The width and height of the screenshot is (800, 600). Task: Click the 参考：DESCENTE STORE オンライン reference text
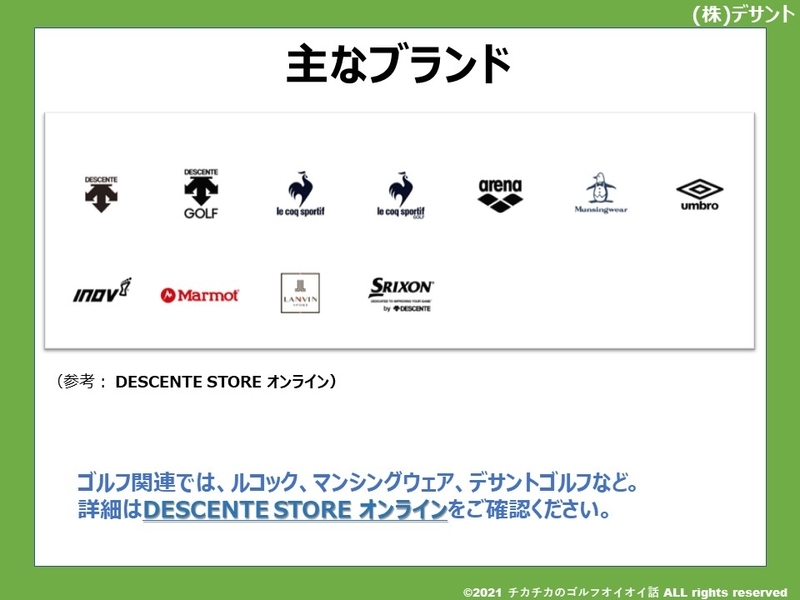(195, 382)
